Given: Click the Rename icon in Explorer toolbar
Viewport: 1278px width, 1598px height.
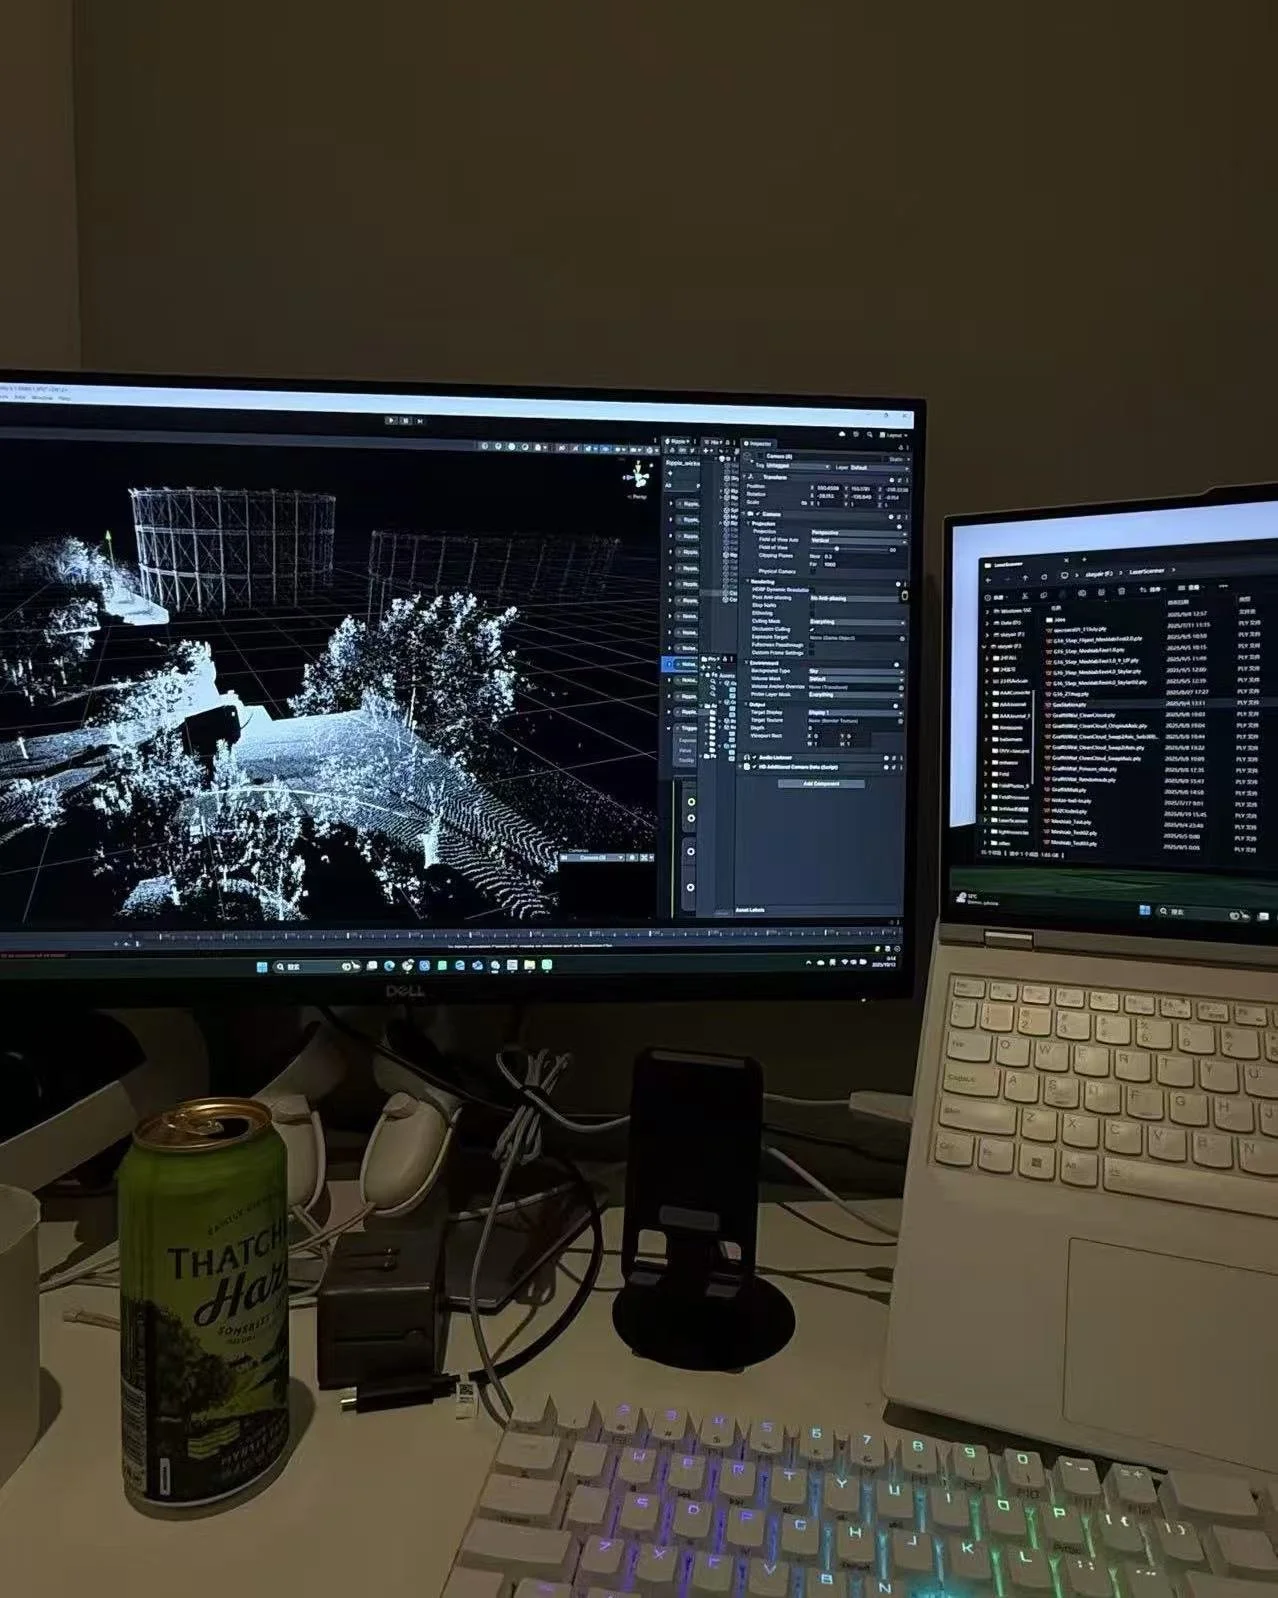Looking at the screenshot, I should (x=1082, y=594).
